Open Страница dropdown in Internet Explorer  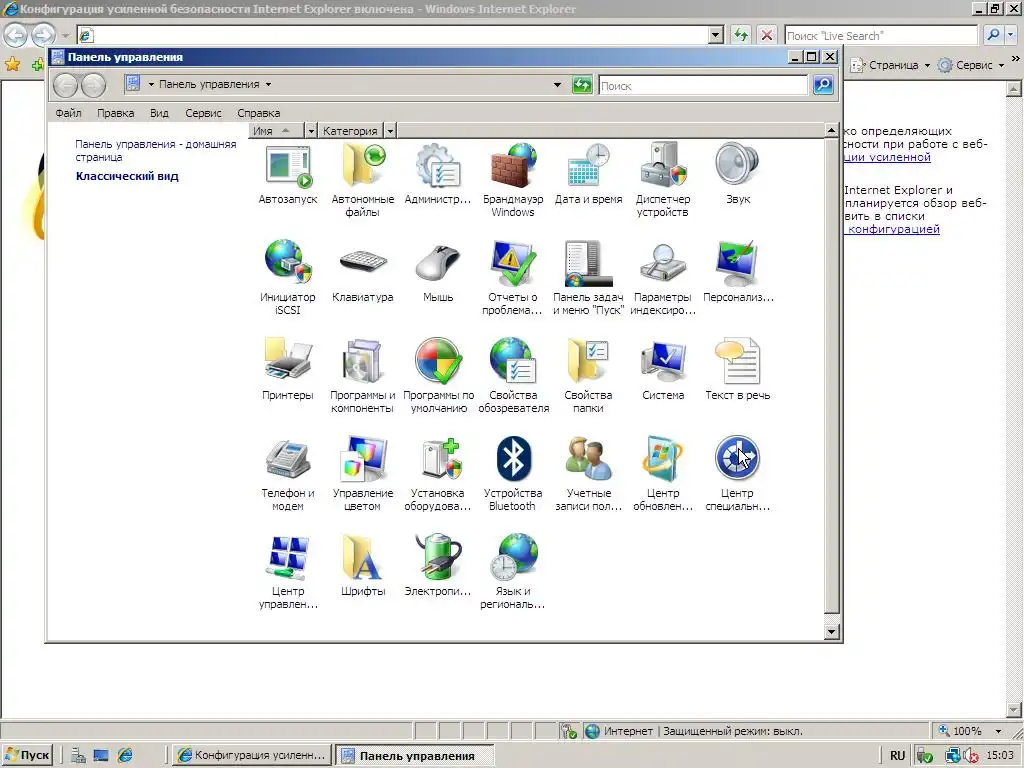891,65
